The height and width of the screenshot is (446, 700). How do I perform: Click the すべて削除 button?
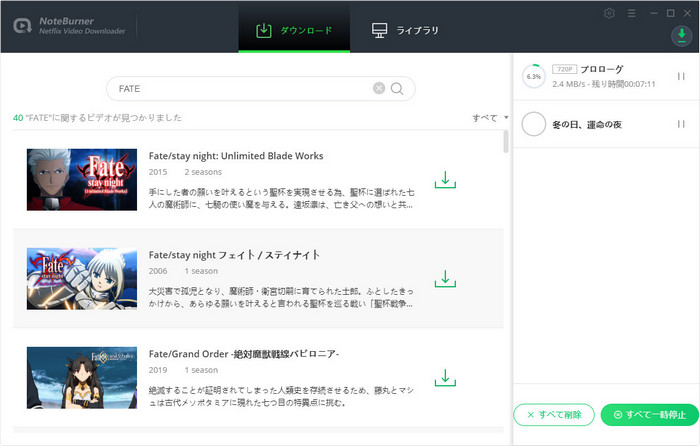554,415
